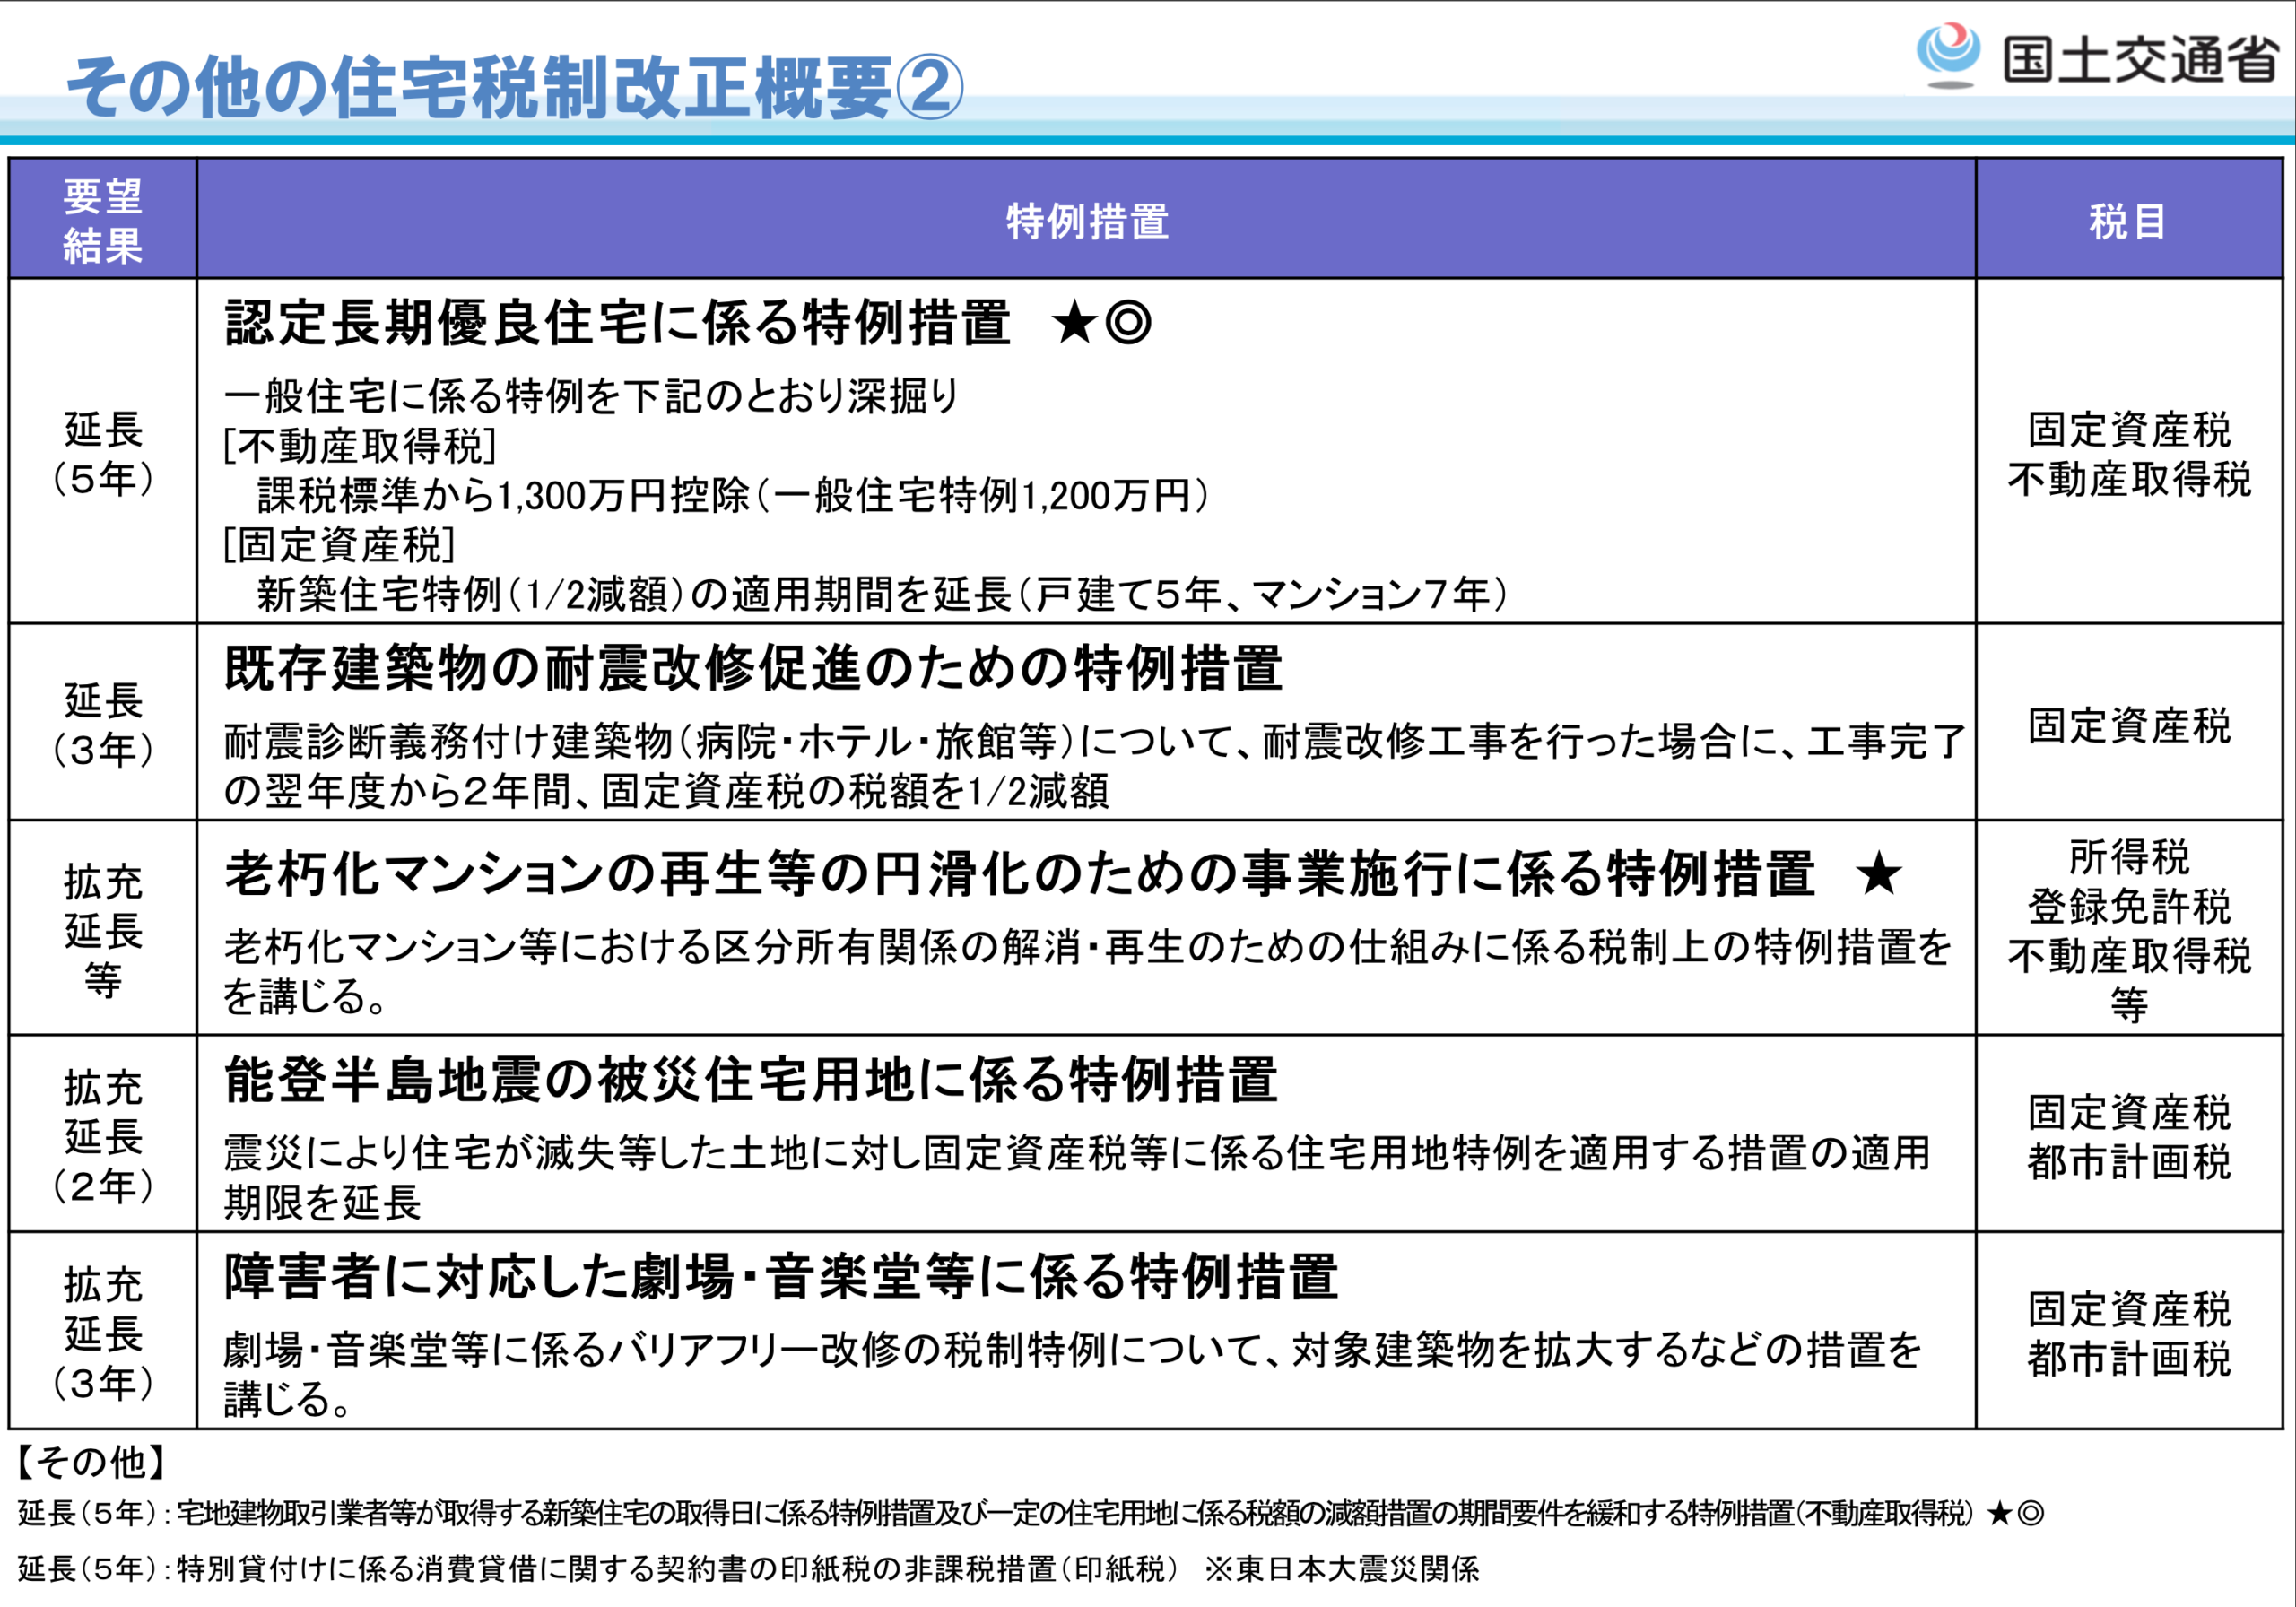The image size is (2296, 1607).
Task: Click the circled number 2 in title
Action: pyautogui.click(x=929, y=87)
